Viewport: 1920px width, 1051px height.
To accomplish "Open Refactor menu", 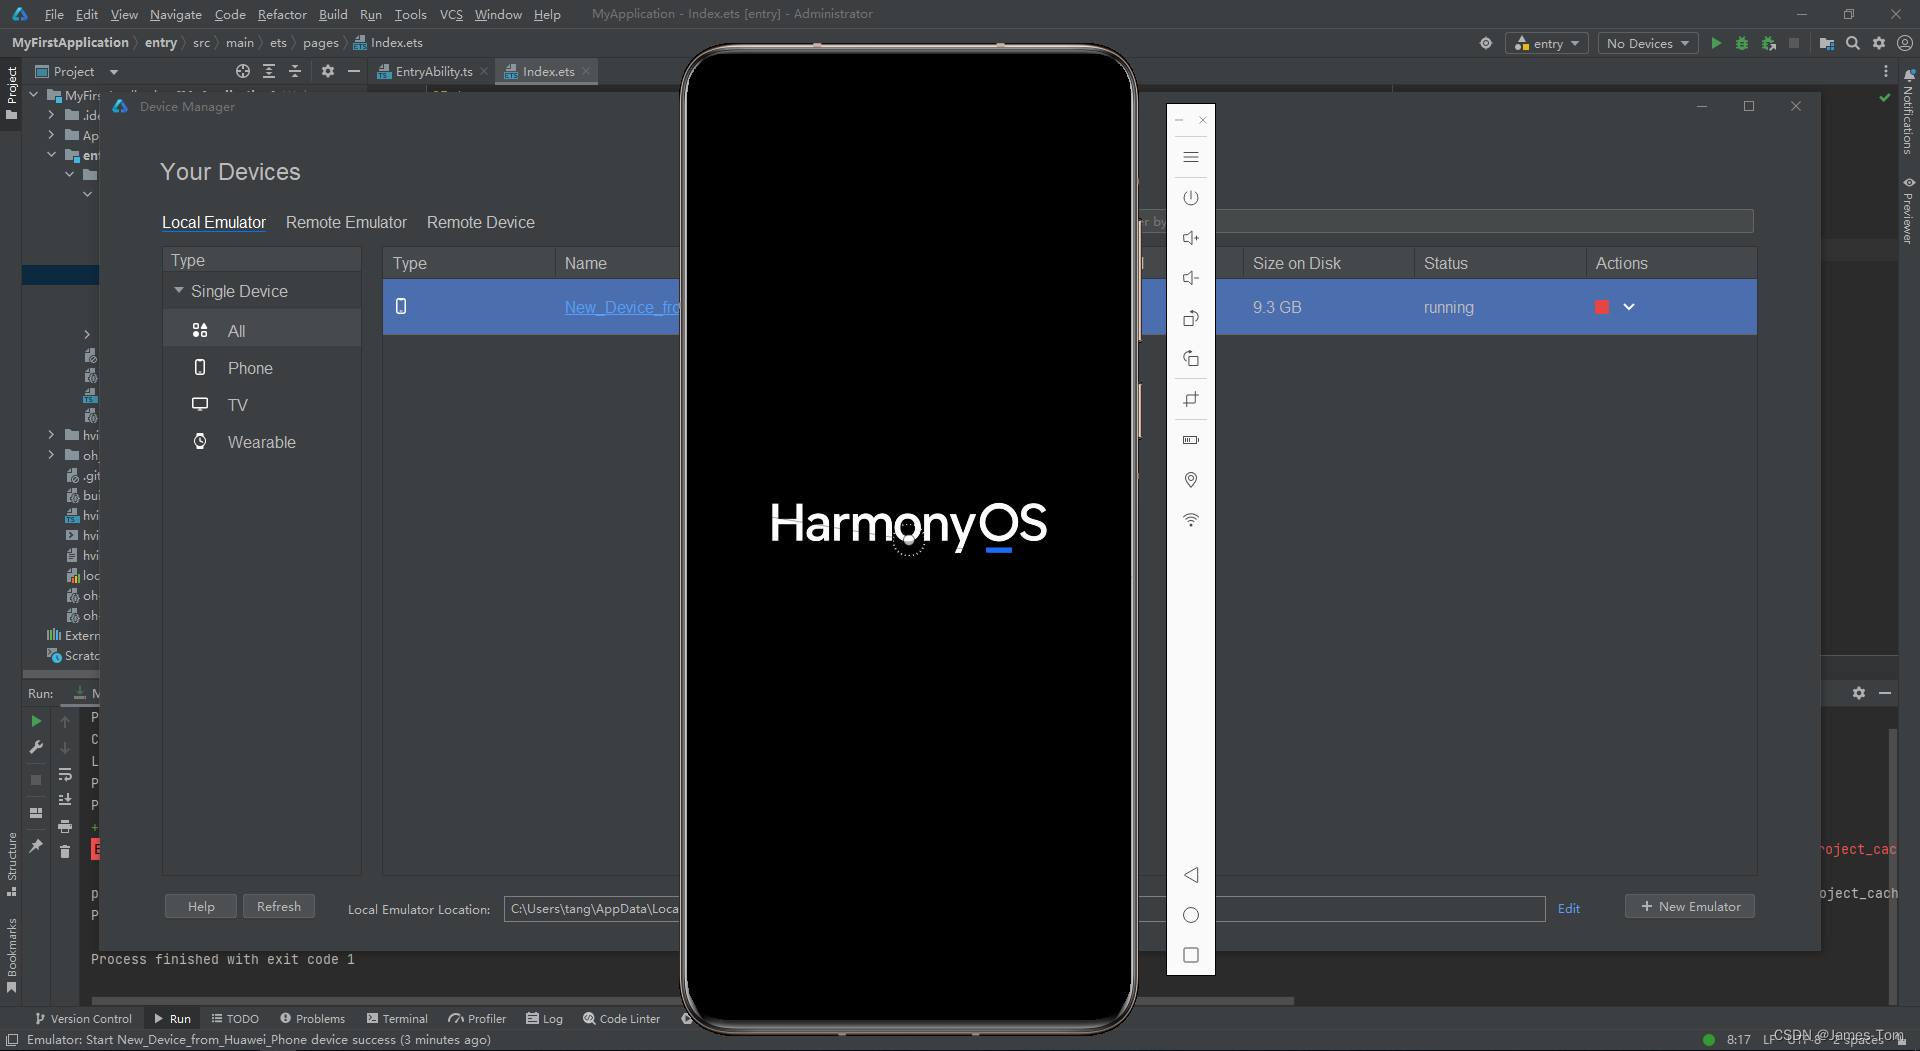I will tap(282, 14).
